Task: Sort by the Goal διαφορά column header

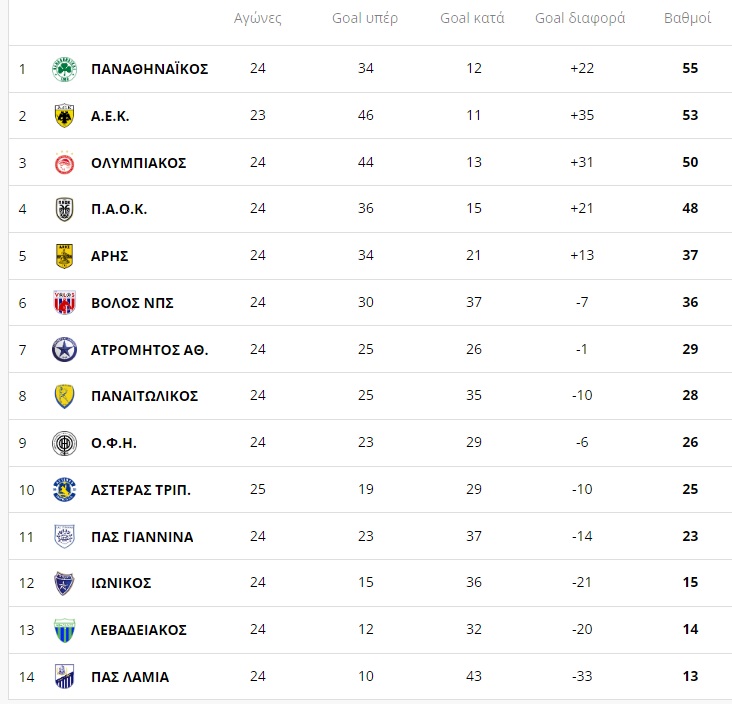Action: (580, 18)
